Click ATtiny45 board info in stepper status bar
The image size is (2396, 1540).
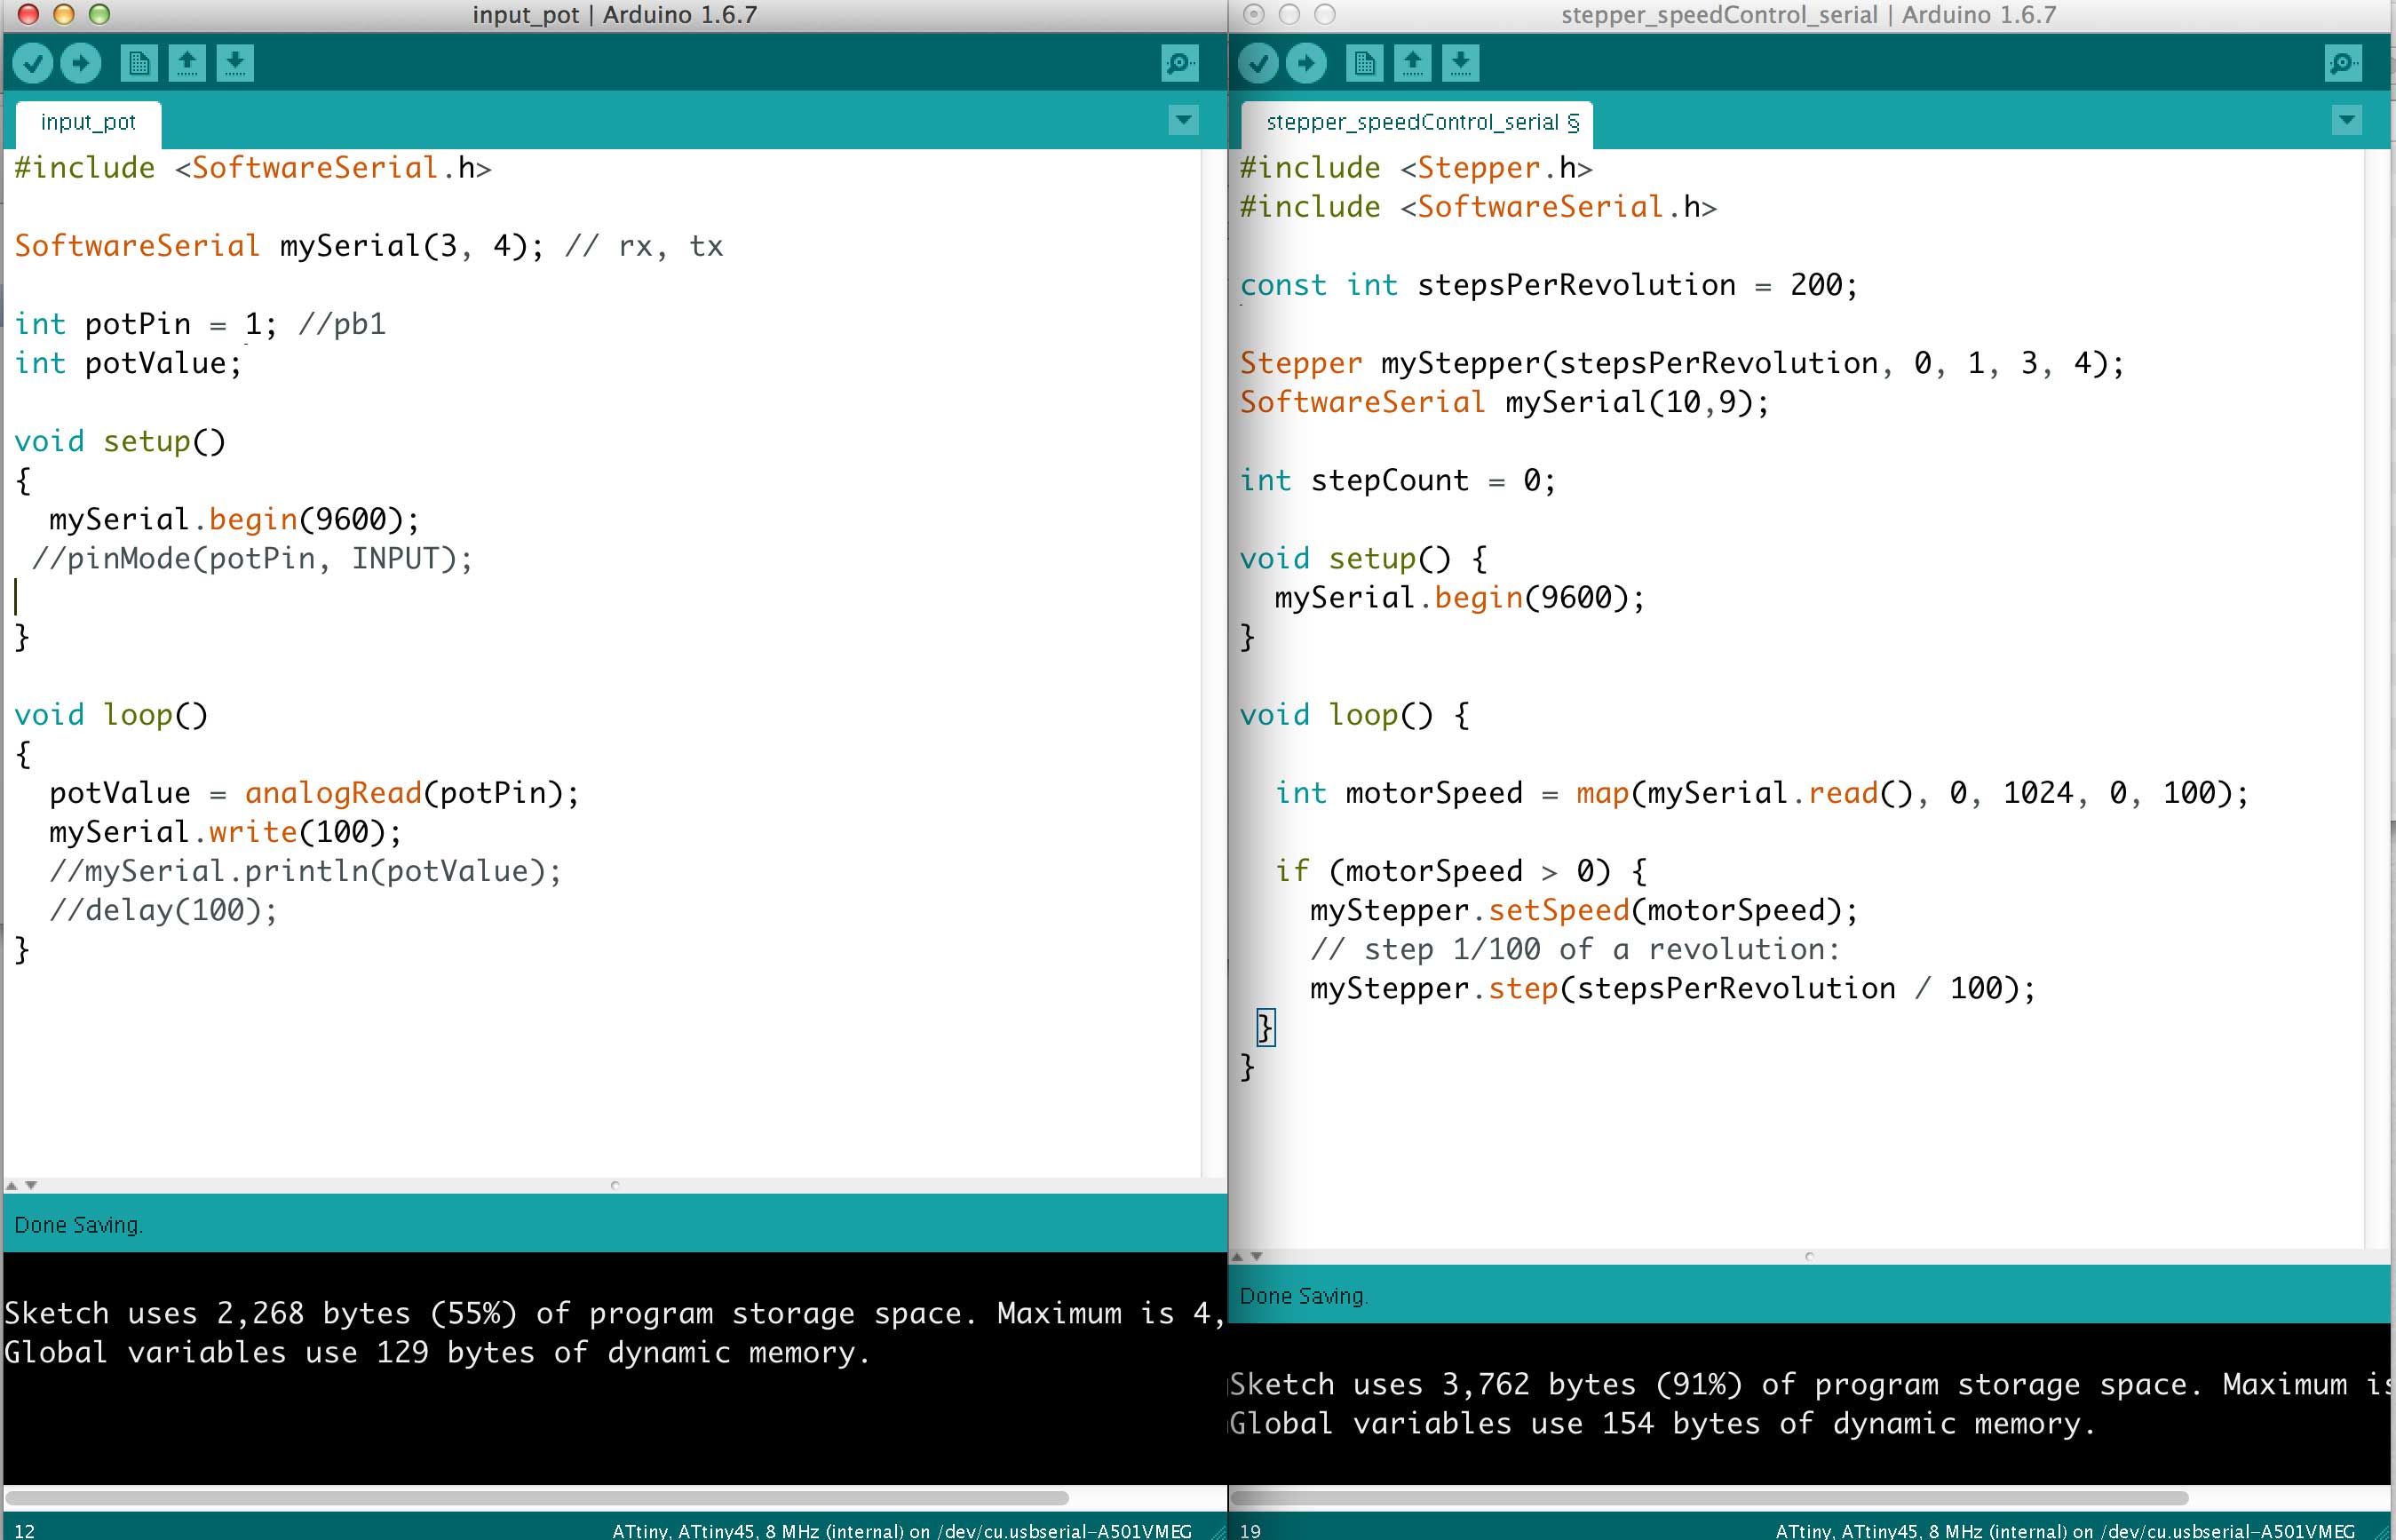click(x=2064, y=1530)
